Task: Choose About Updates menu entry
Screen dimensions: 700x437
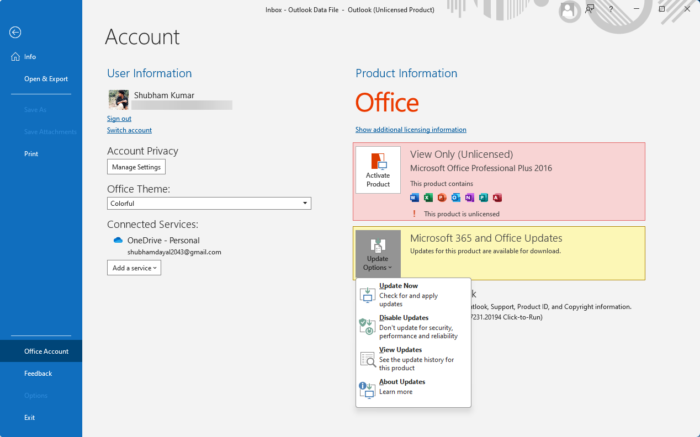Action: (413, 387)
